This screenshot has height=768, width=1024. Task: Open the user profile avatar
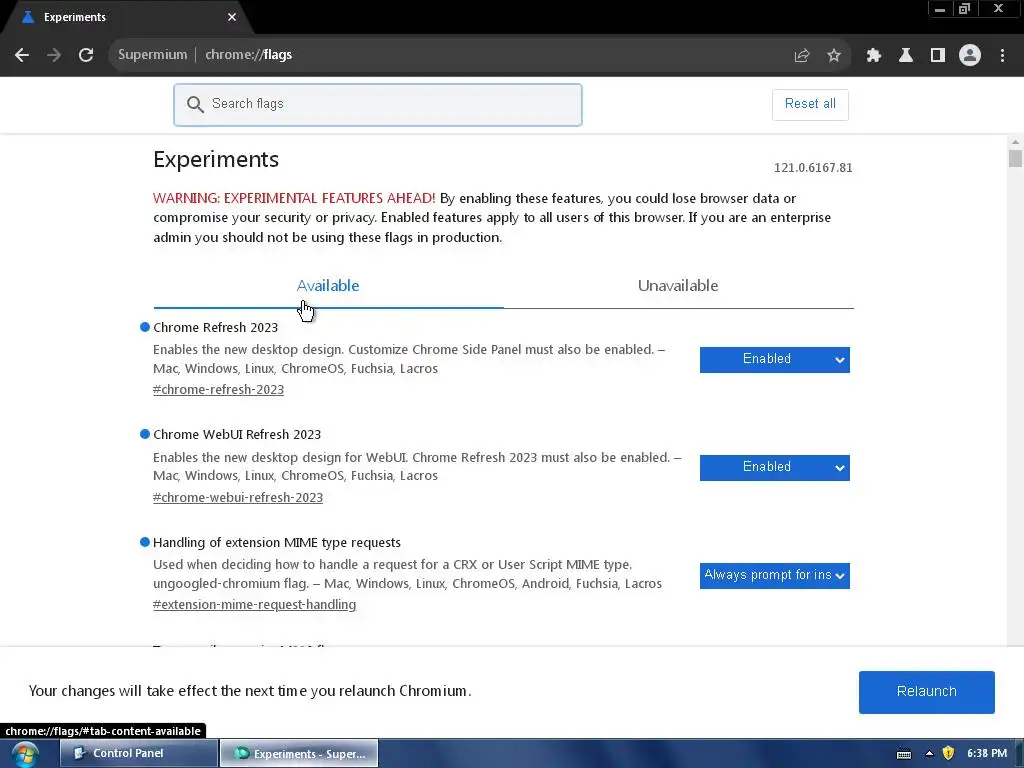pos(970,56)
